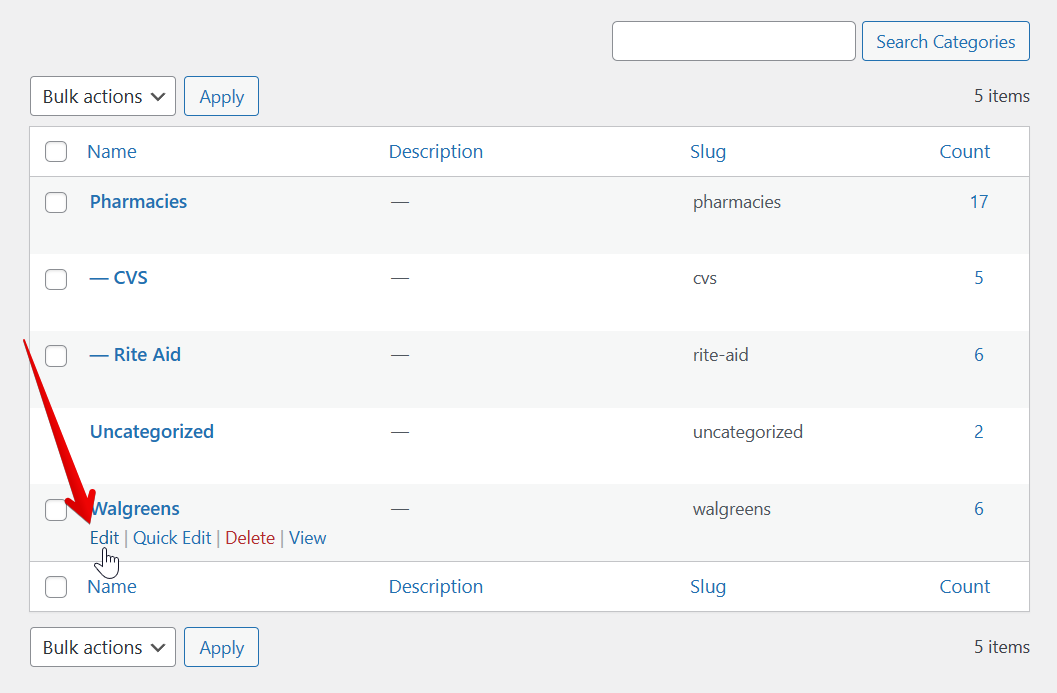Sort by the Count column header
Image resolution: width=1057 pixels, height=693 pixels.
964,152
